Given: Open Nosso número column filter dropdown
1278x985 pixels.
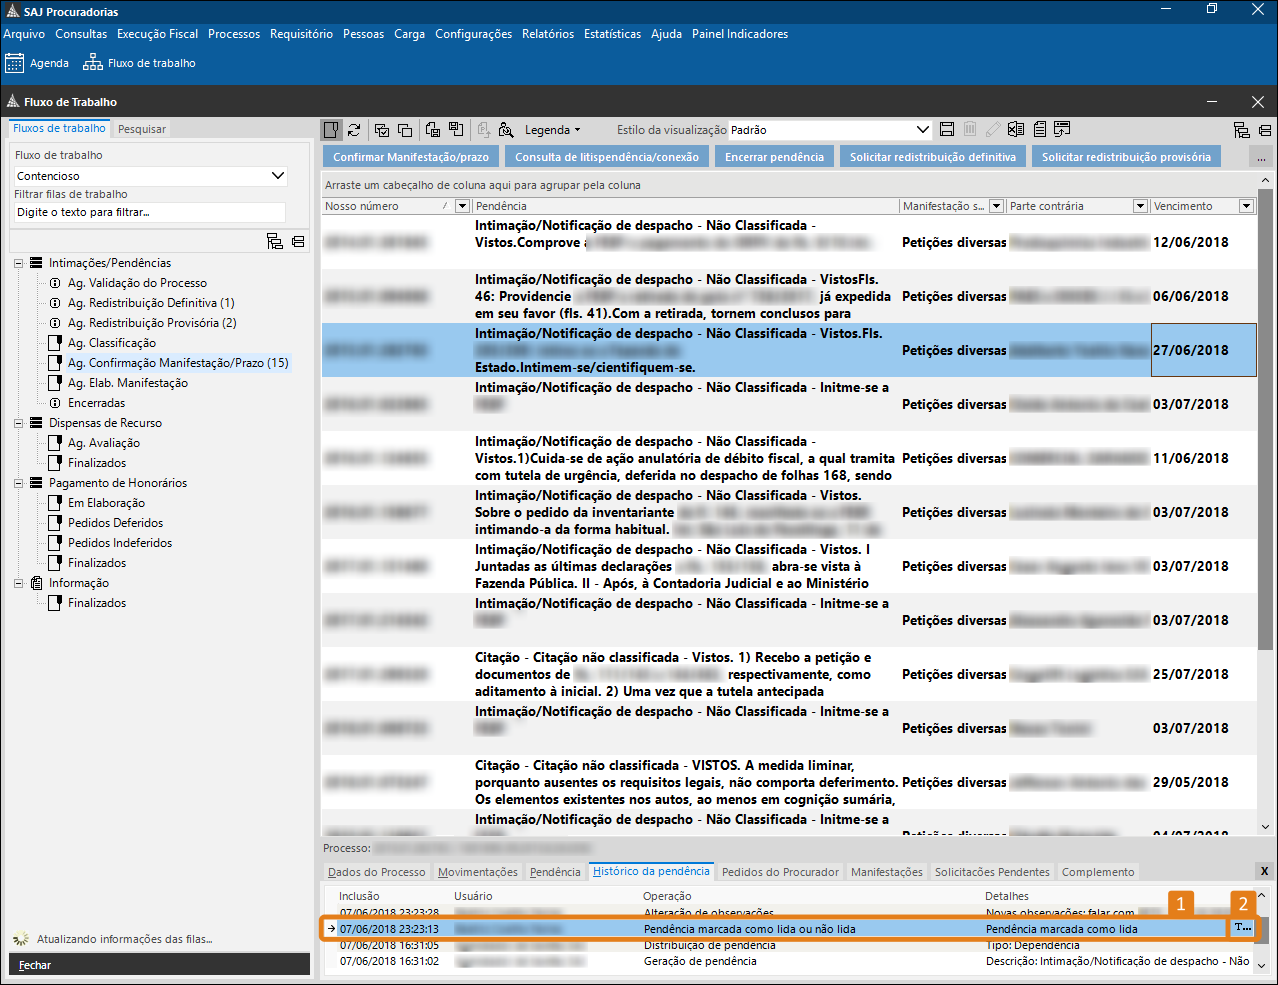Looking at the screenshot, I should pos(462,206).
